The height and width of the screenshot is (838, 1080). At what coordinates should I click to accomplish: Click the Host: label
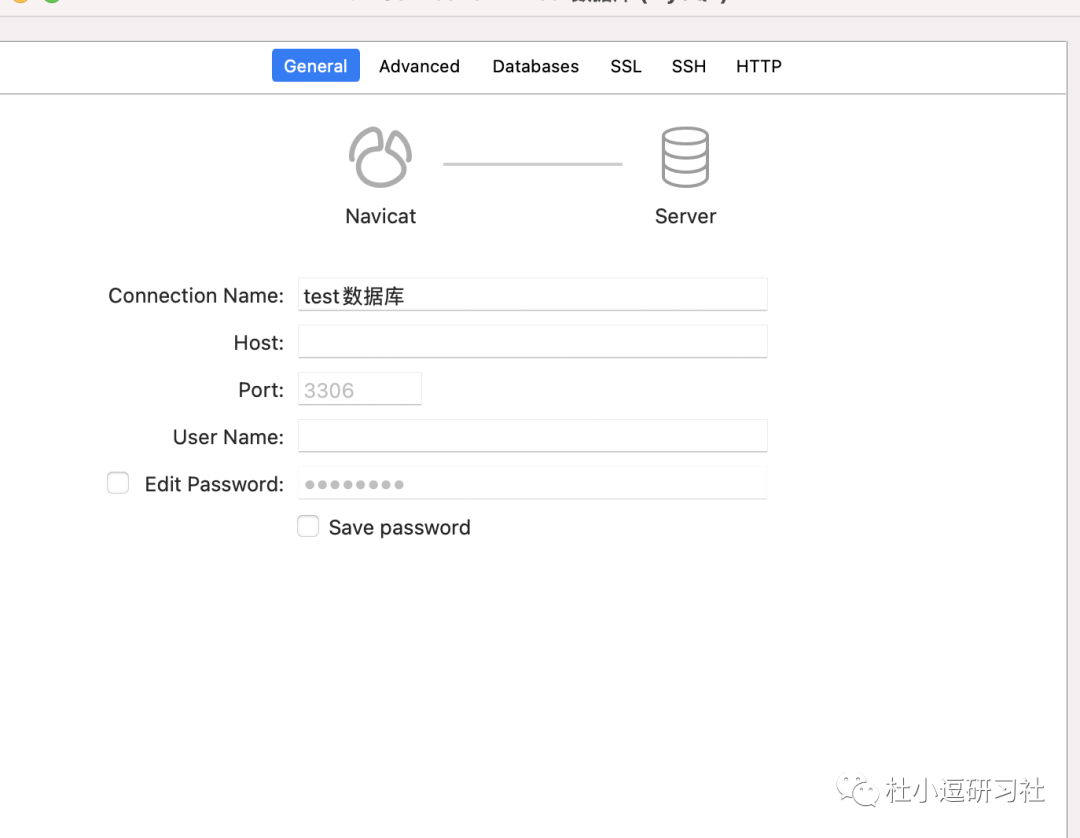[258, 342]
